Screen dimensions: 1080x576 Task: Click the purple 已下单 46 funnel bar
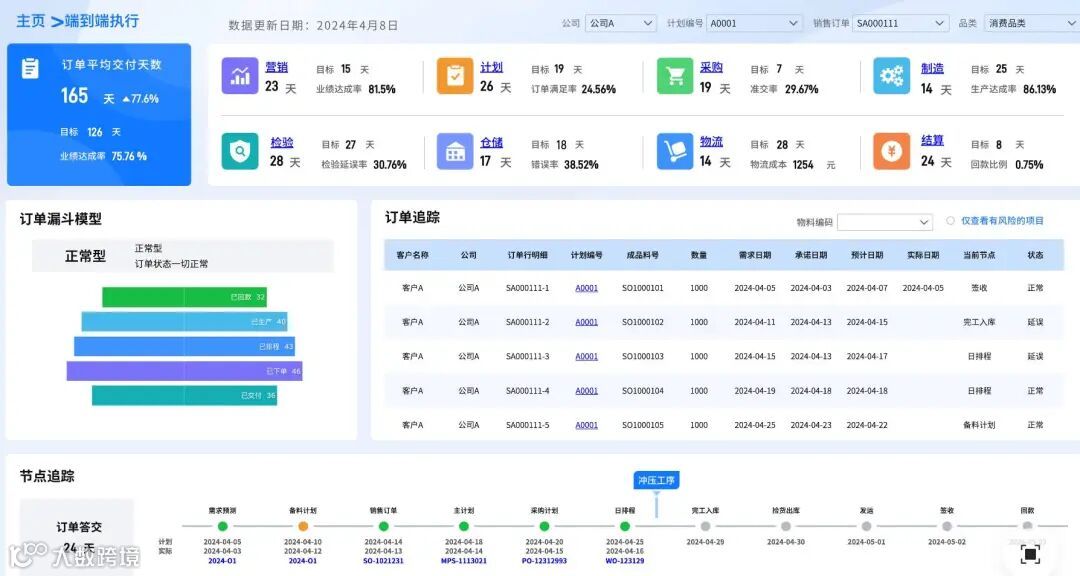pyautogui.click(x=185, y=371)
